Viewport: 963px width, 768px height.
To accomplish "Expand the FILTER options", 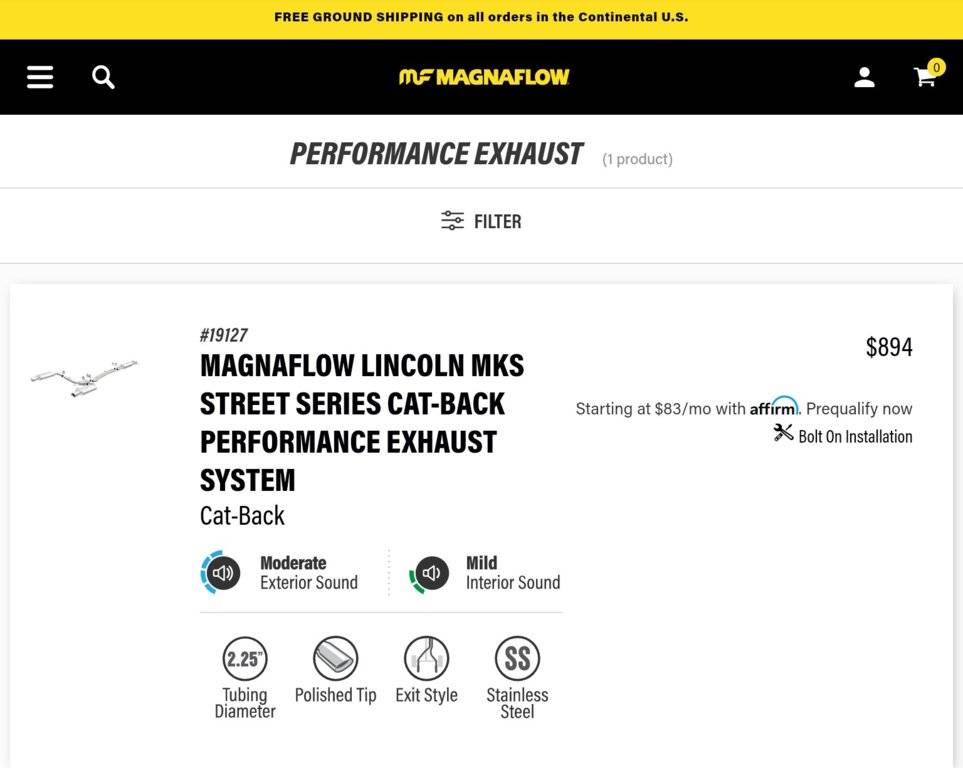I will click(482, 221).
